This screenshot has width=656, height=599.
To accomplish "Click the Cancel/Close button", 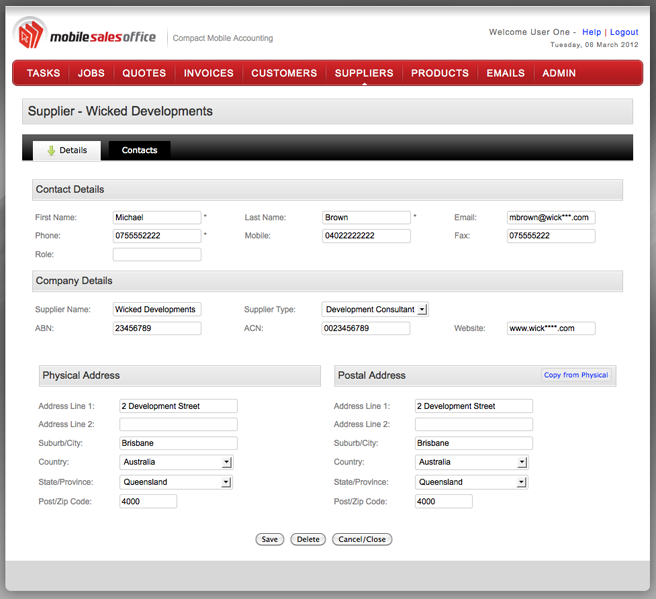I will pyautogui.click(x=362, y=539).
